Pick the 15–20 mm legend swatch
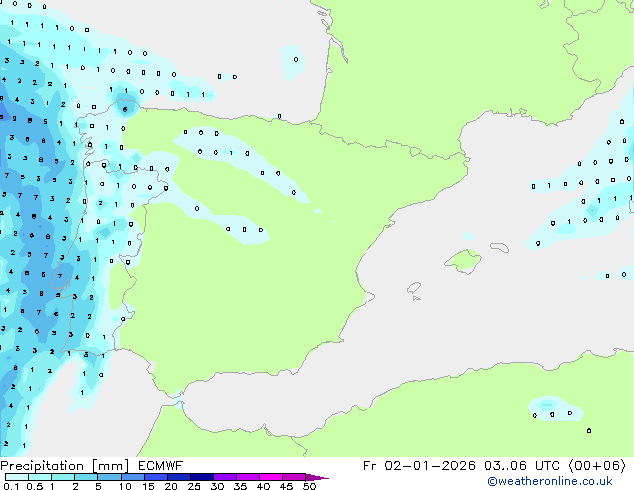This screenshot has height=490, width=634. [x=155, y=477]
